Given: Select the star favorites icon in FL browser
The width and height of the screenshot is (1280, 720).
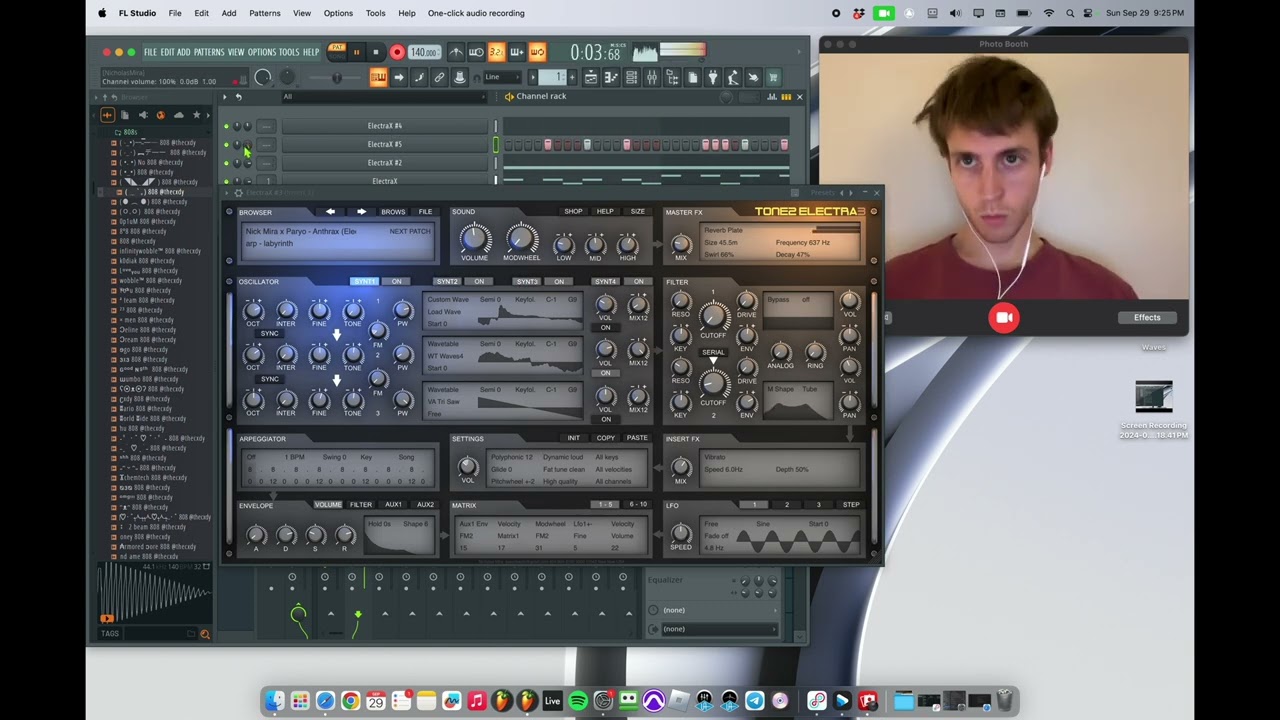Looking at the screenshot, I should (x=196, y=115).
